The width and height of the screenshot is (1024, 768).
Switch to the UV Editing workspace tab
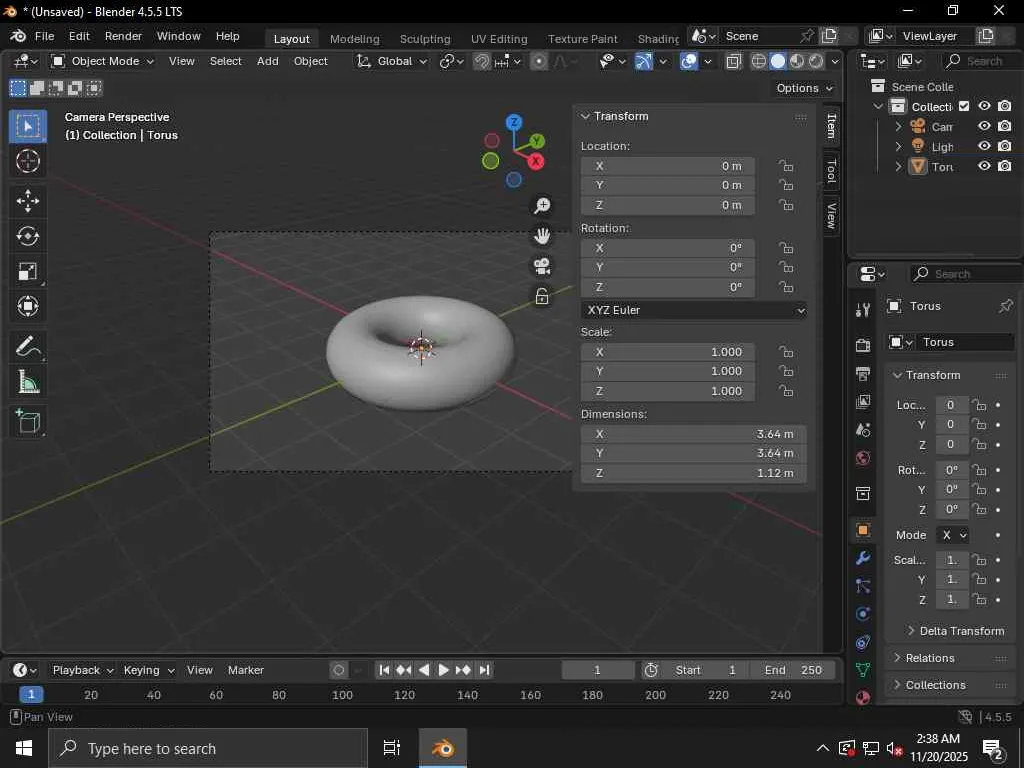click(x=499, y=39)
